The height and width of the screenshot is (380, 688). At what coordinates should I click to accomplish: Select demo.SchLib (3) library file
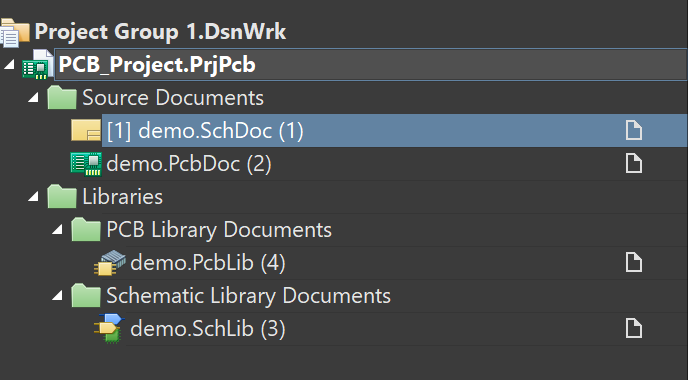(x=208, y=329)
